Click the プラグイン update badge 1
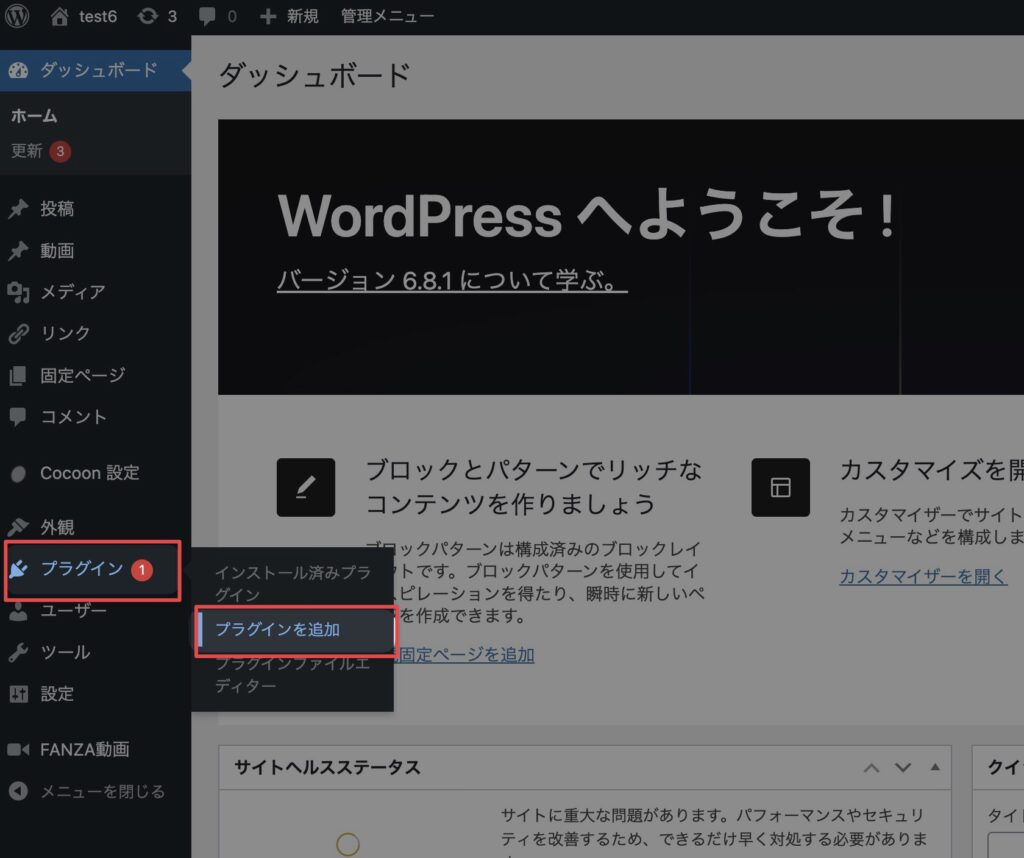Image resolution: width=1024 pixels, height=858 pixels. point(142,569)
